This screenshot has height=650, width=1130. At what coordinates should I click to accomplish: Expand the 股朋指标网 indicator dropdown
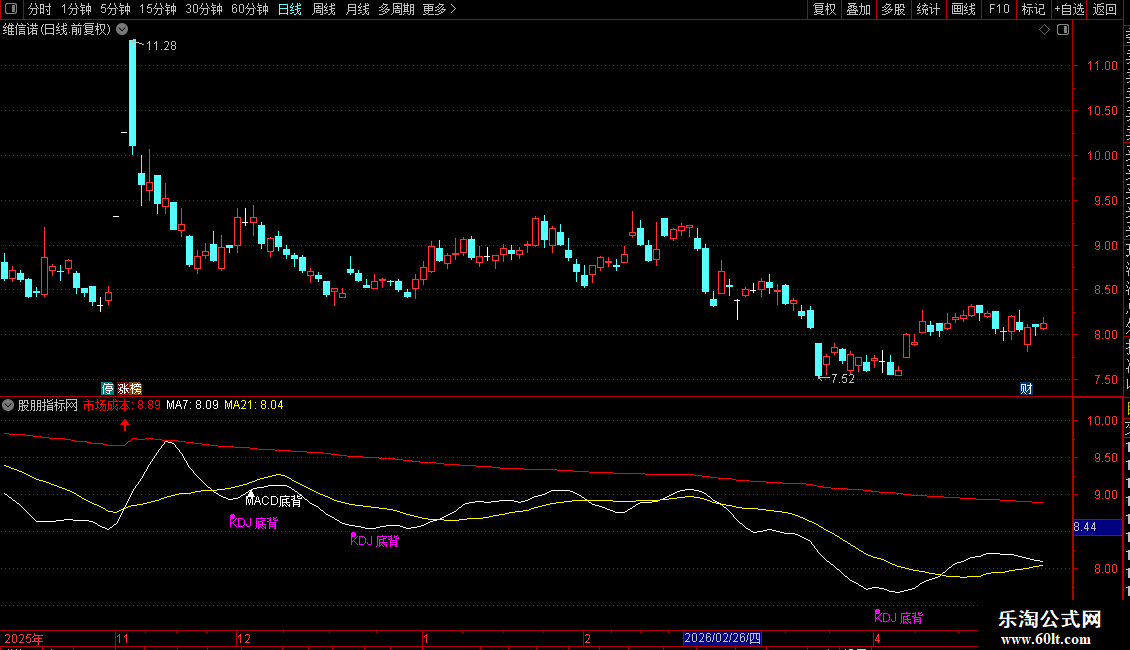(8, 405)
